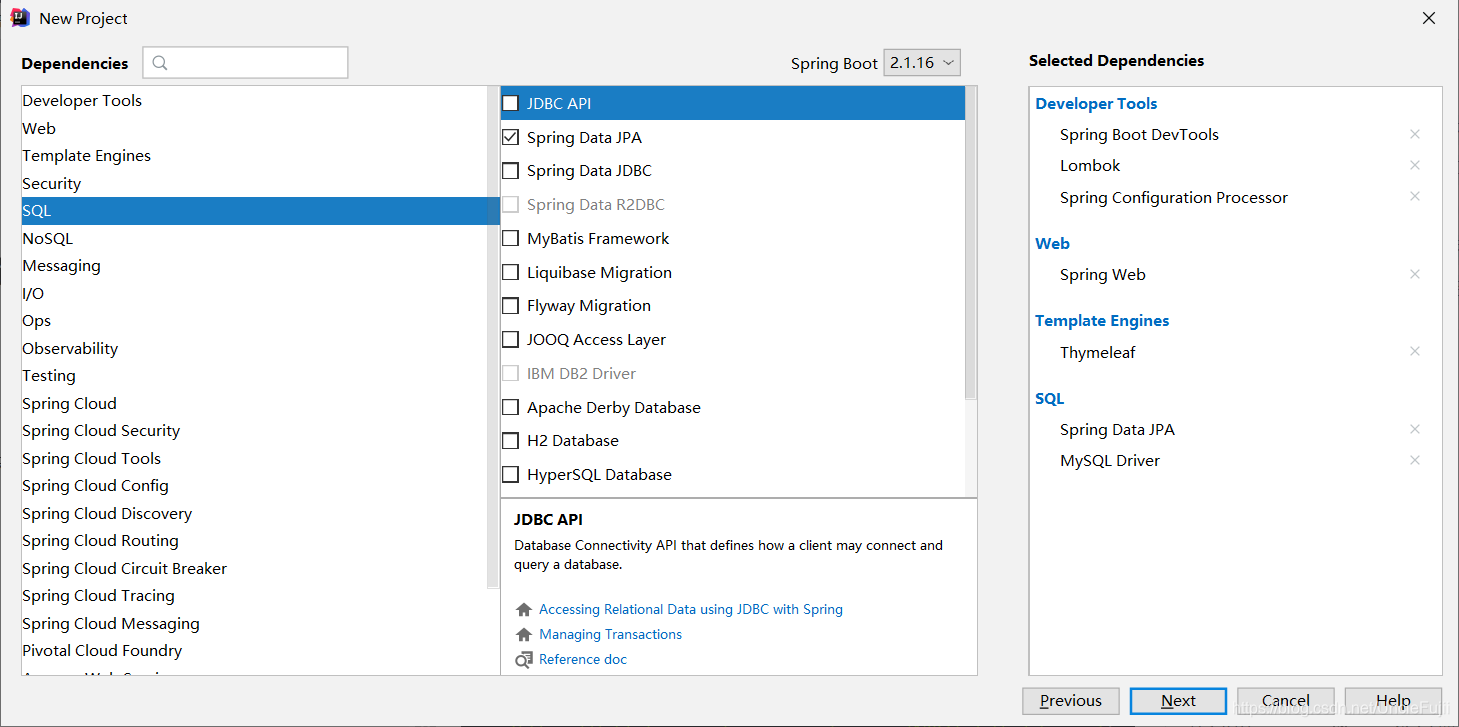1459x727 pixels.
Task: Remove Spring Web from selected dependencies
Action: coord(1414,274)
